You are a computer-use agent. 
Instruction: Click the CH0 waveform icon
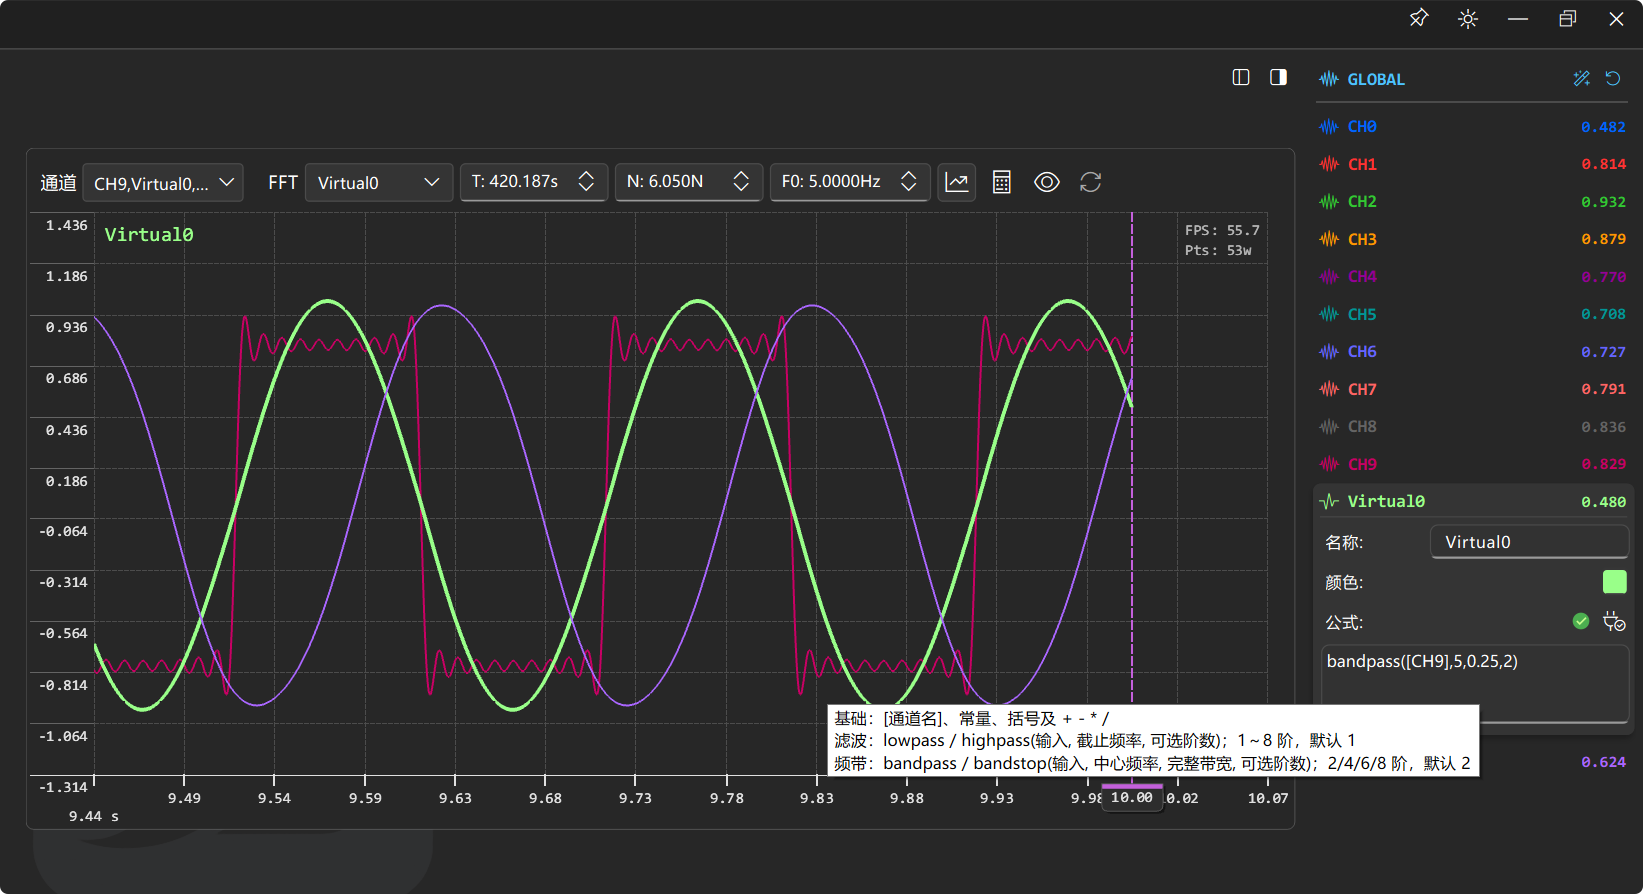1329,127
